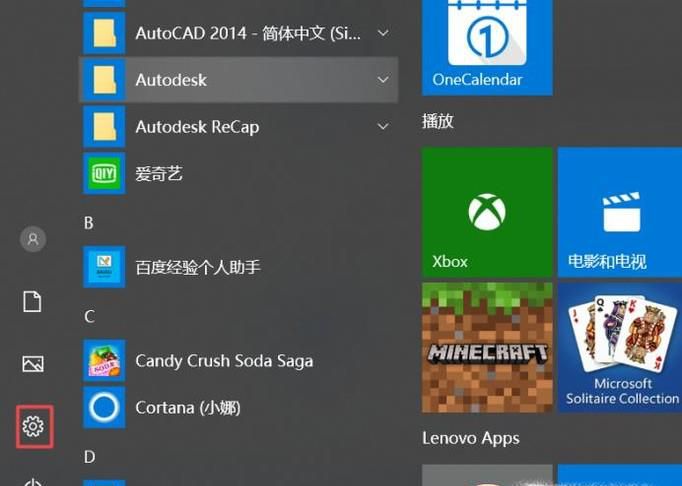Launch the Candy Crush Soda Saga icon
The width and height of the screenshot is (682, 486).
(104, 361)
